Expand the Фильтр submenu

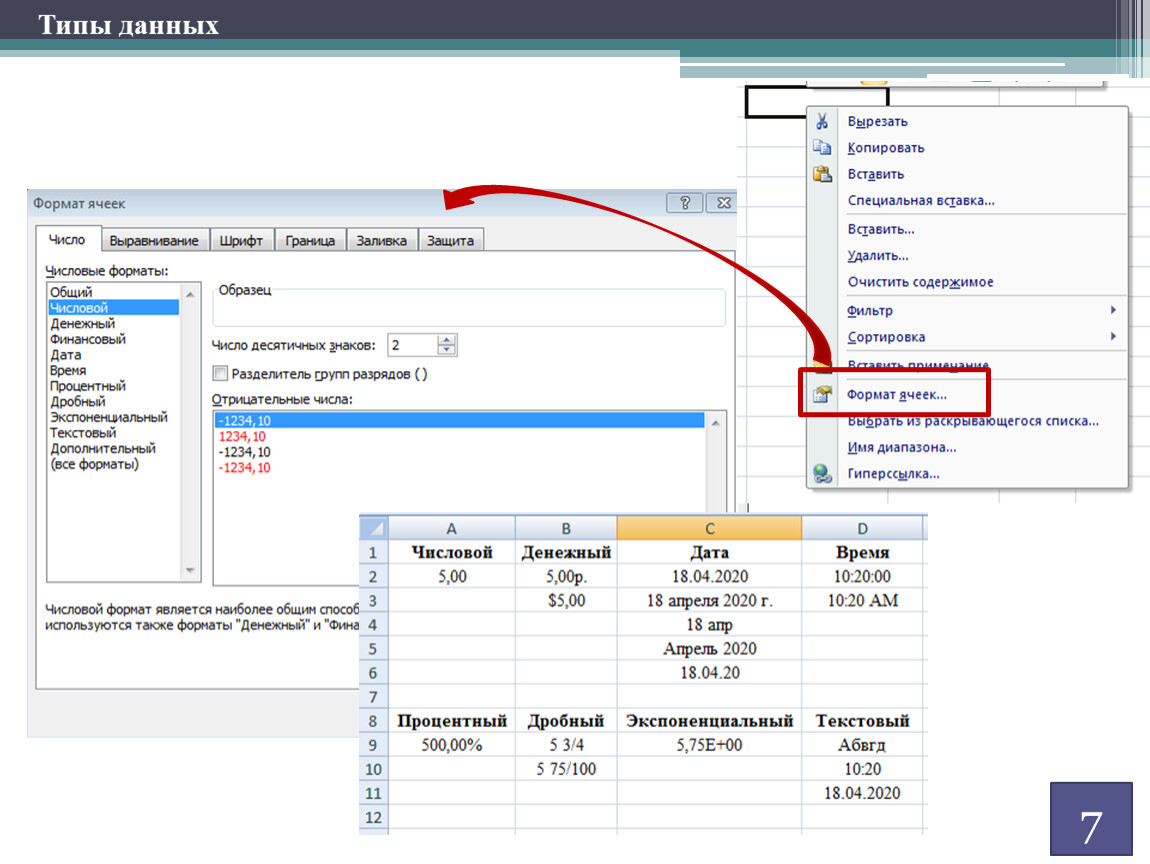[x=1112, y=311]
